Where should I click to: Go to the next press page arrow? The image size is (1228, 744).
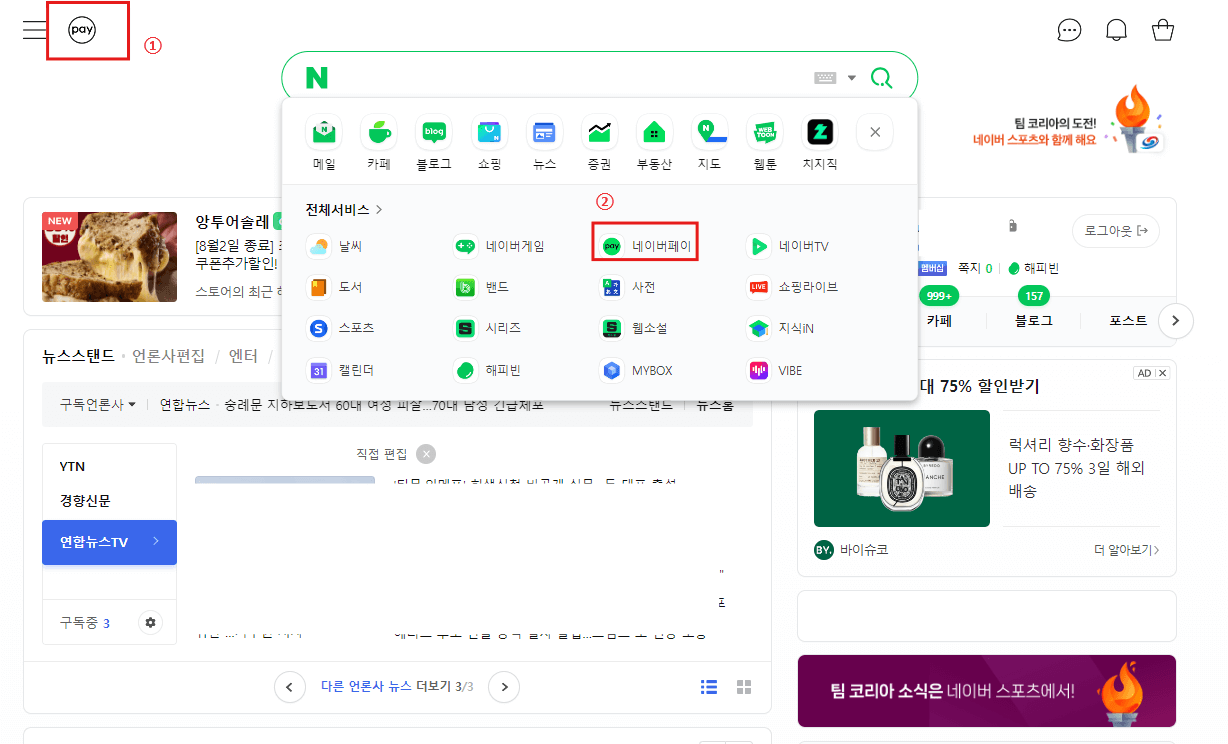[x=504, y=687]
